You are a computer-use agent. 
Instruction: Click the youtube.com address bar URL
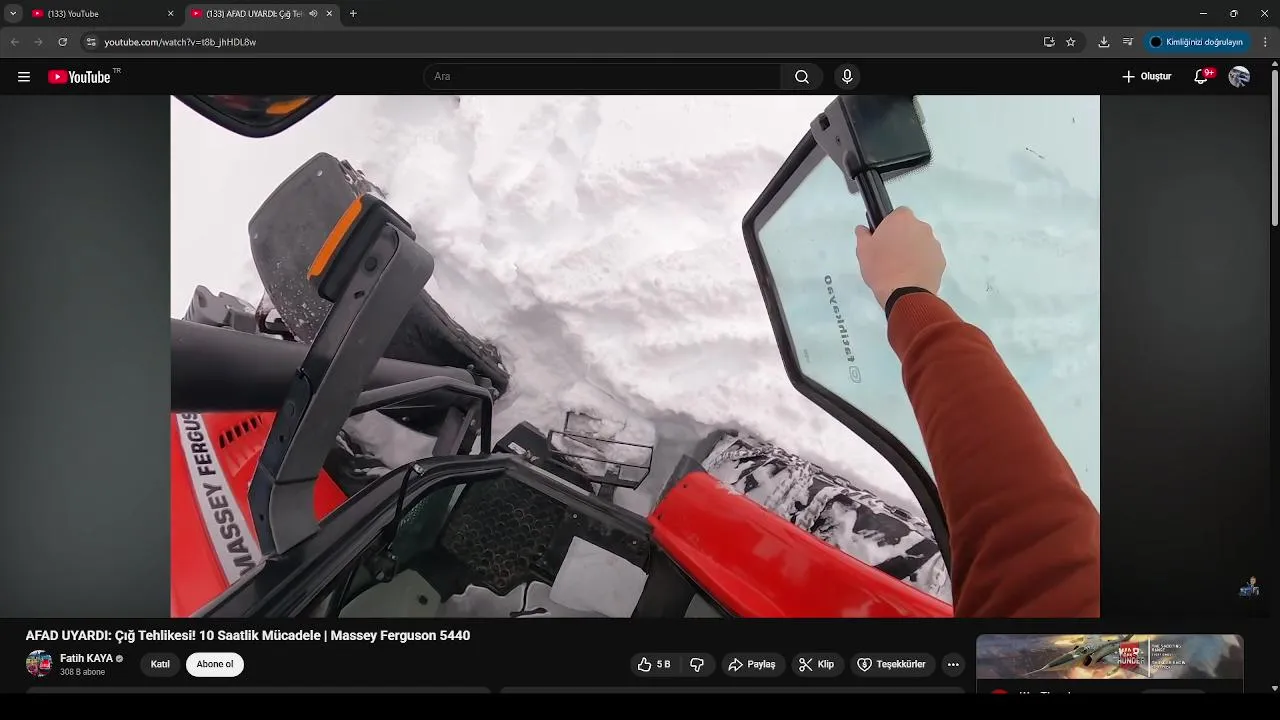(x=180, y=42)
